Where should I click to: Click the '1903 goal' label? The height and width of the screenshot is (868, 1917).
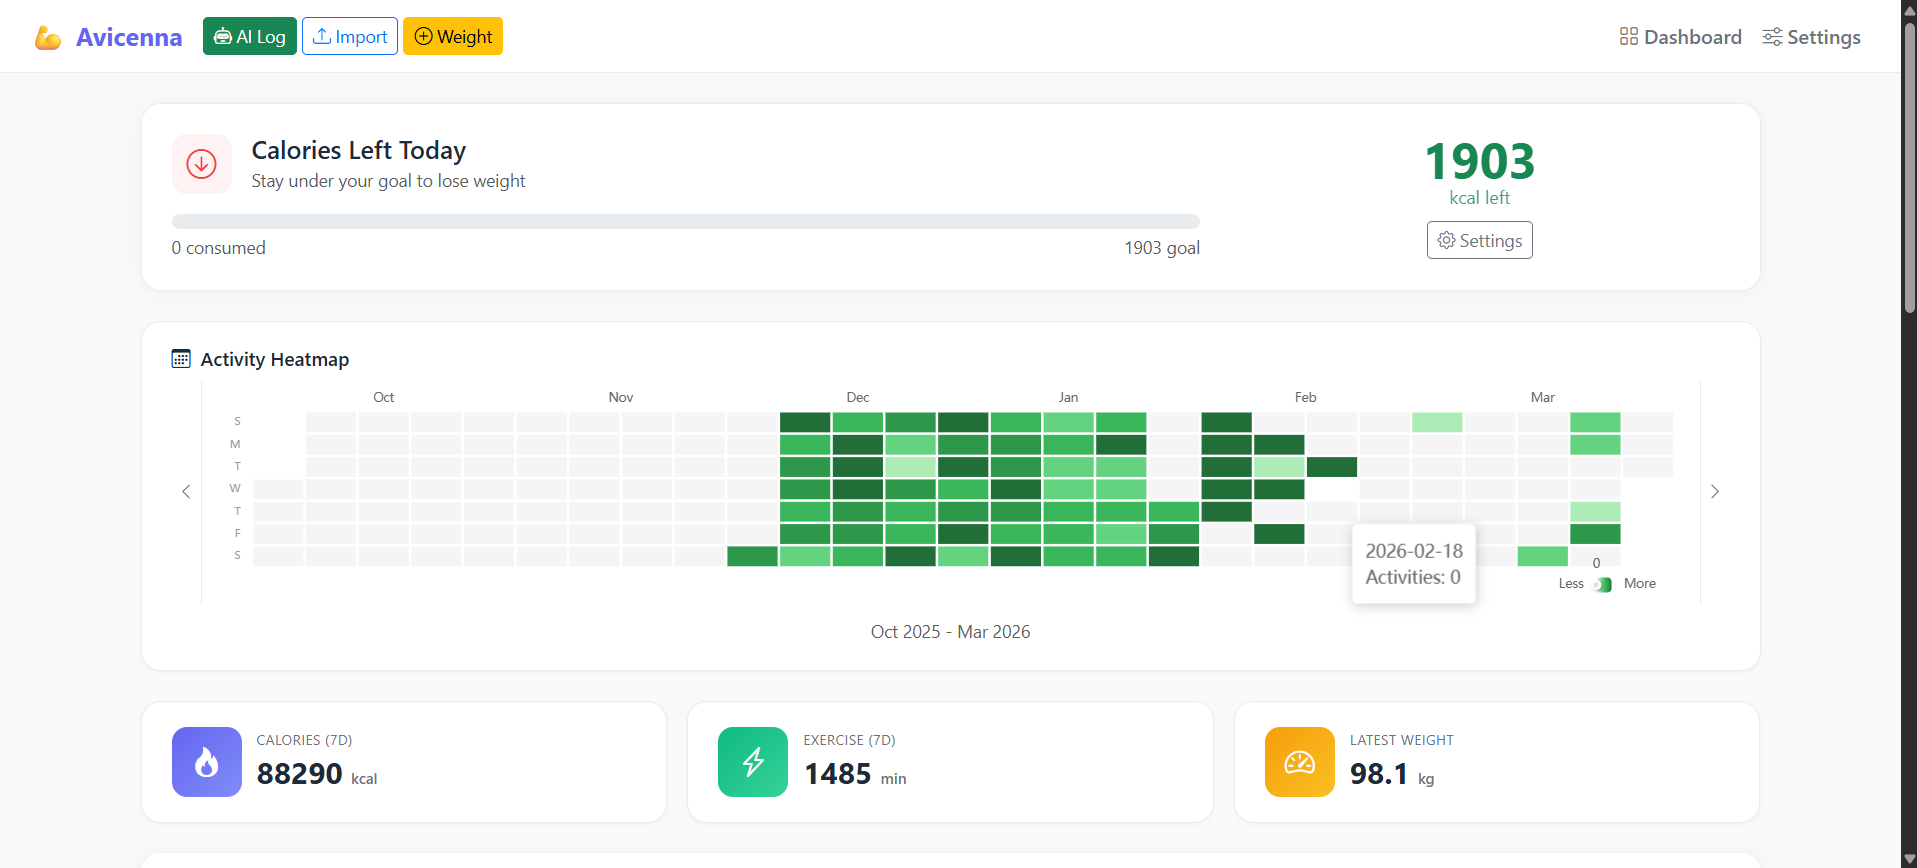(x=1162, y=248)
